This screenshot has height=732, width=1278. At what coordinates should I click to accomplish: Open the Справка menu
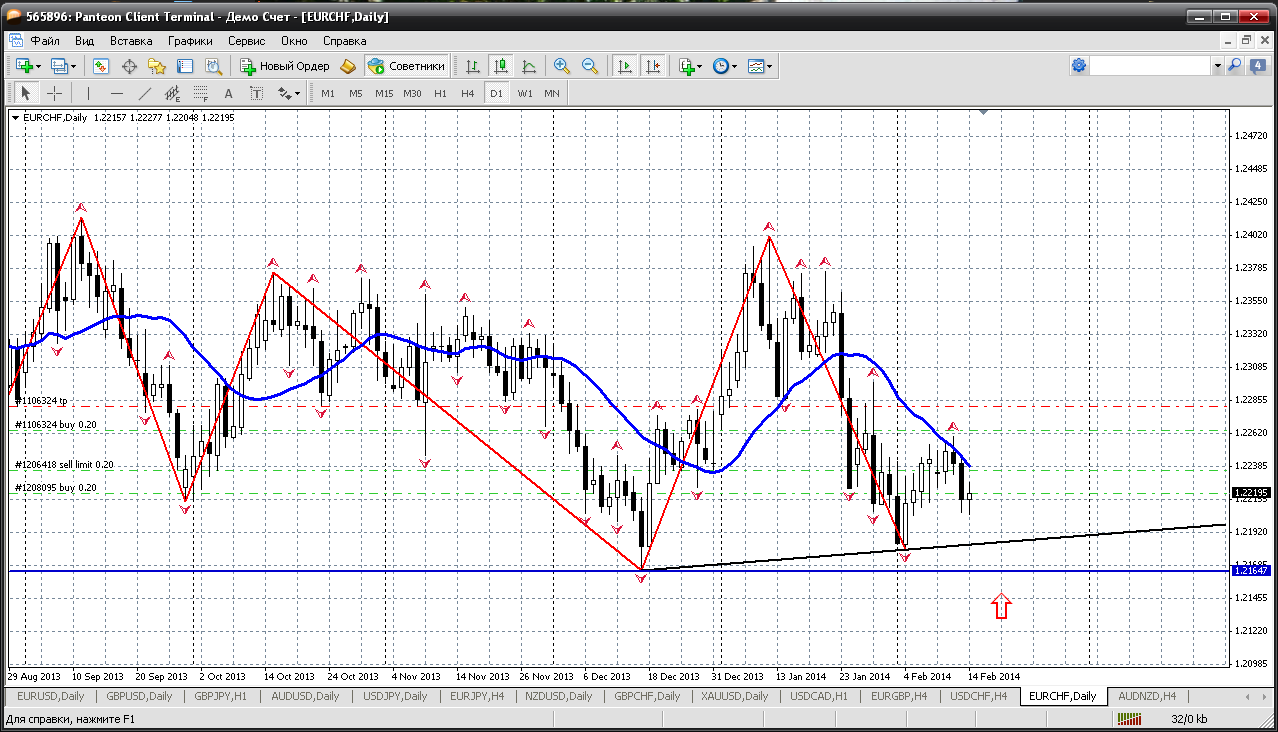pyautogui.click(x=344, y=41)
